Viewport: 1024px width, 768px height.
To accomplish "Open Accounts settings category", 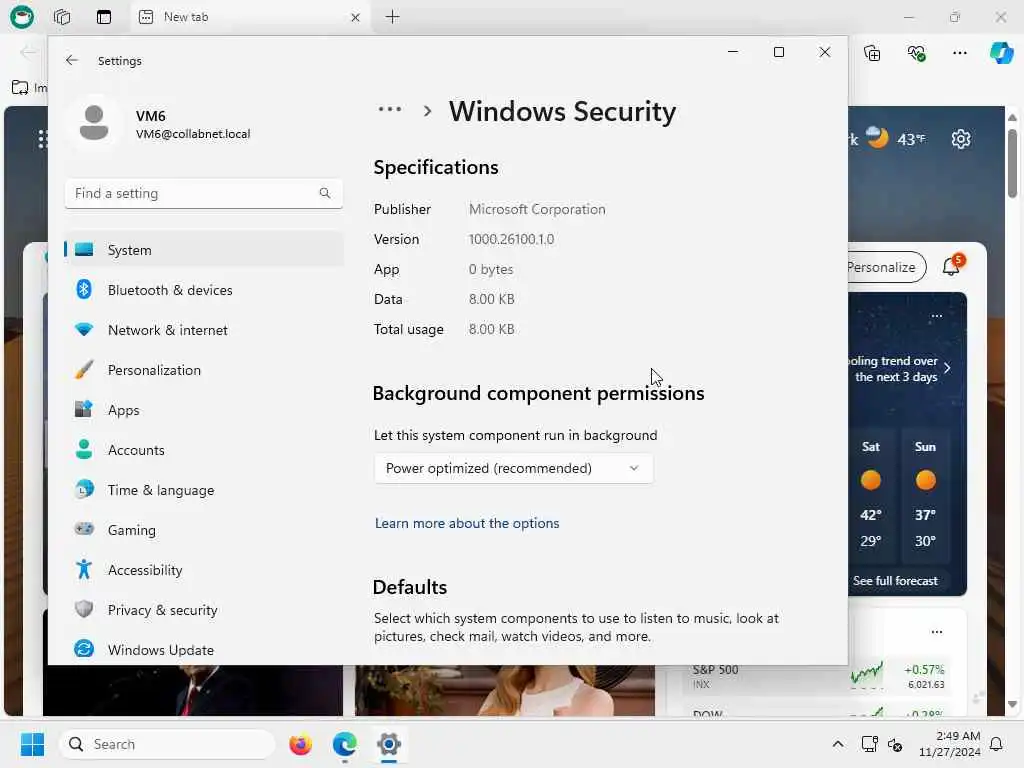I will click(204, 449).
